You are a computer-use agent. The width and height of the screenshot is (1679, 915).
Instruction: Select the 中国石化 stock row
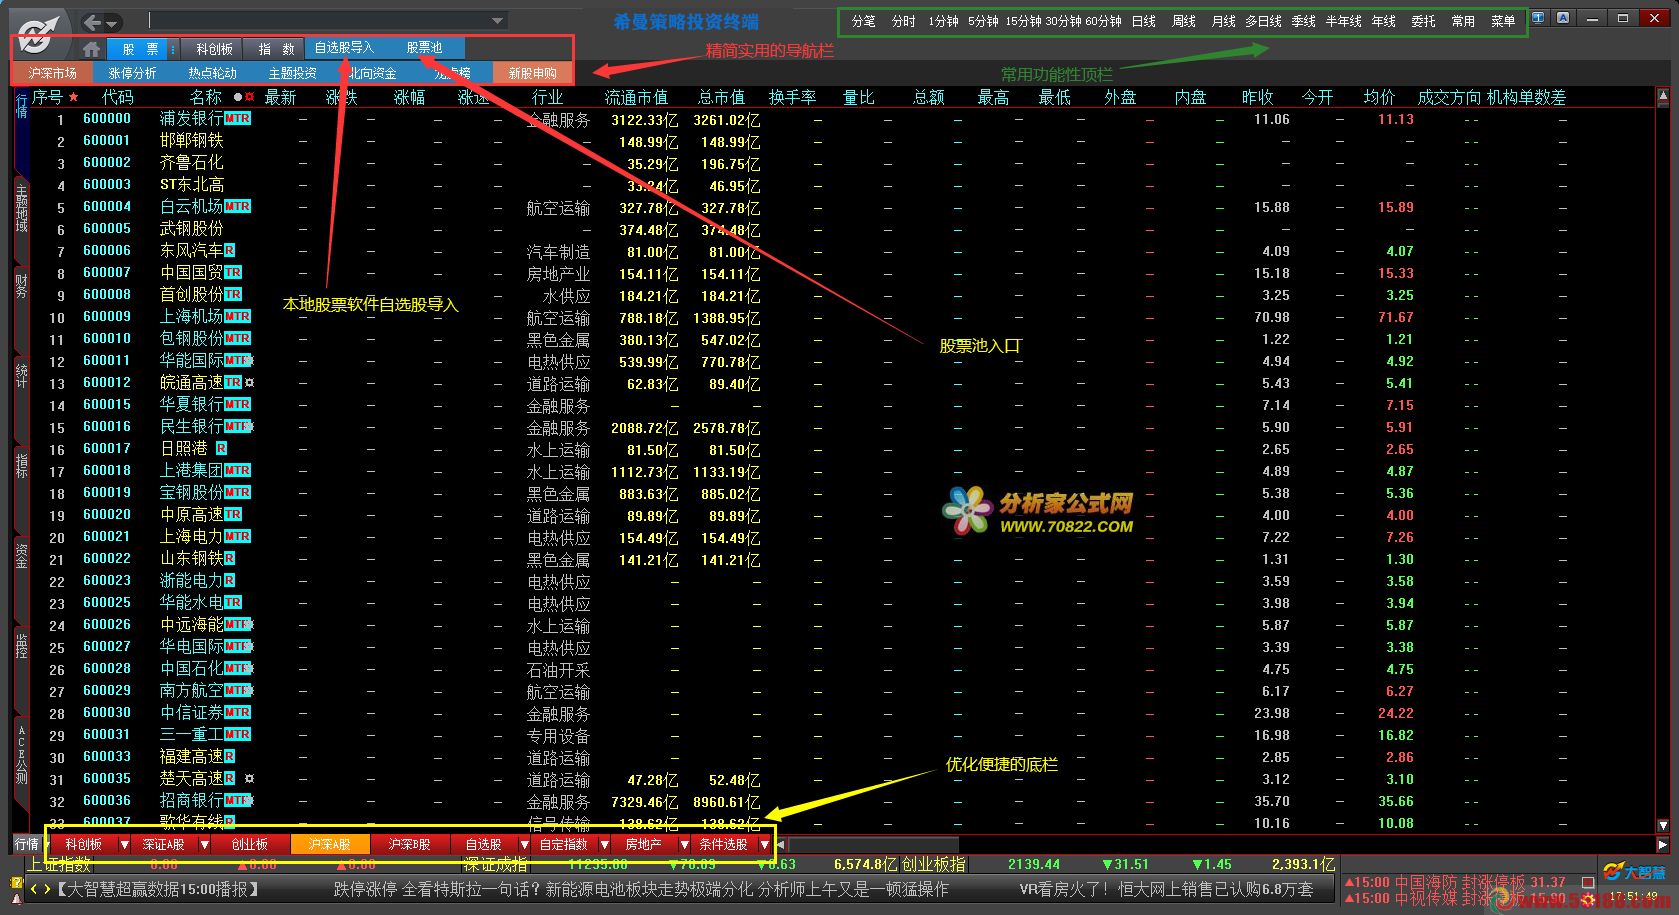[x=842, y=669]
